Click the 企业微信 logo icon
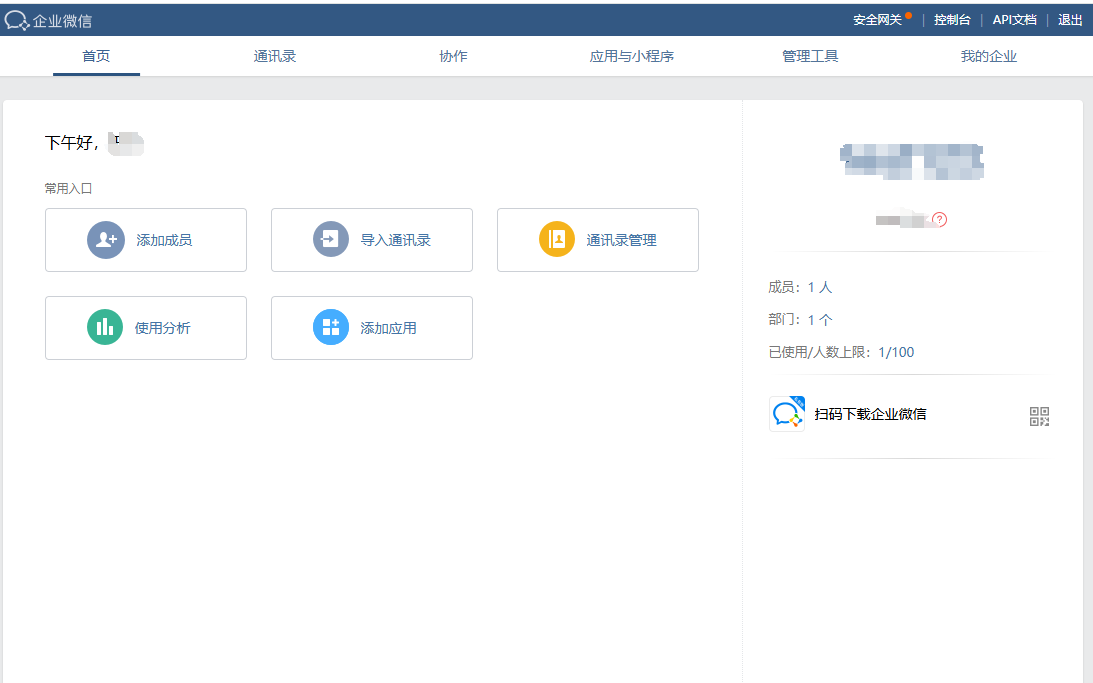Screen dimensions: 1093x683 click(x=17, y=20)
